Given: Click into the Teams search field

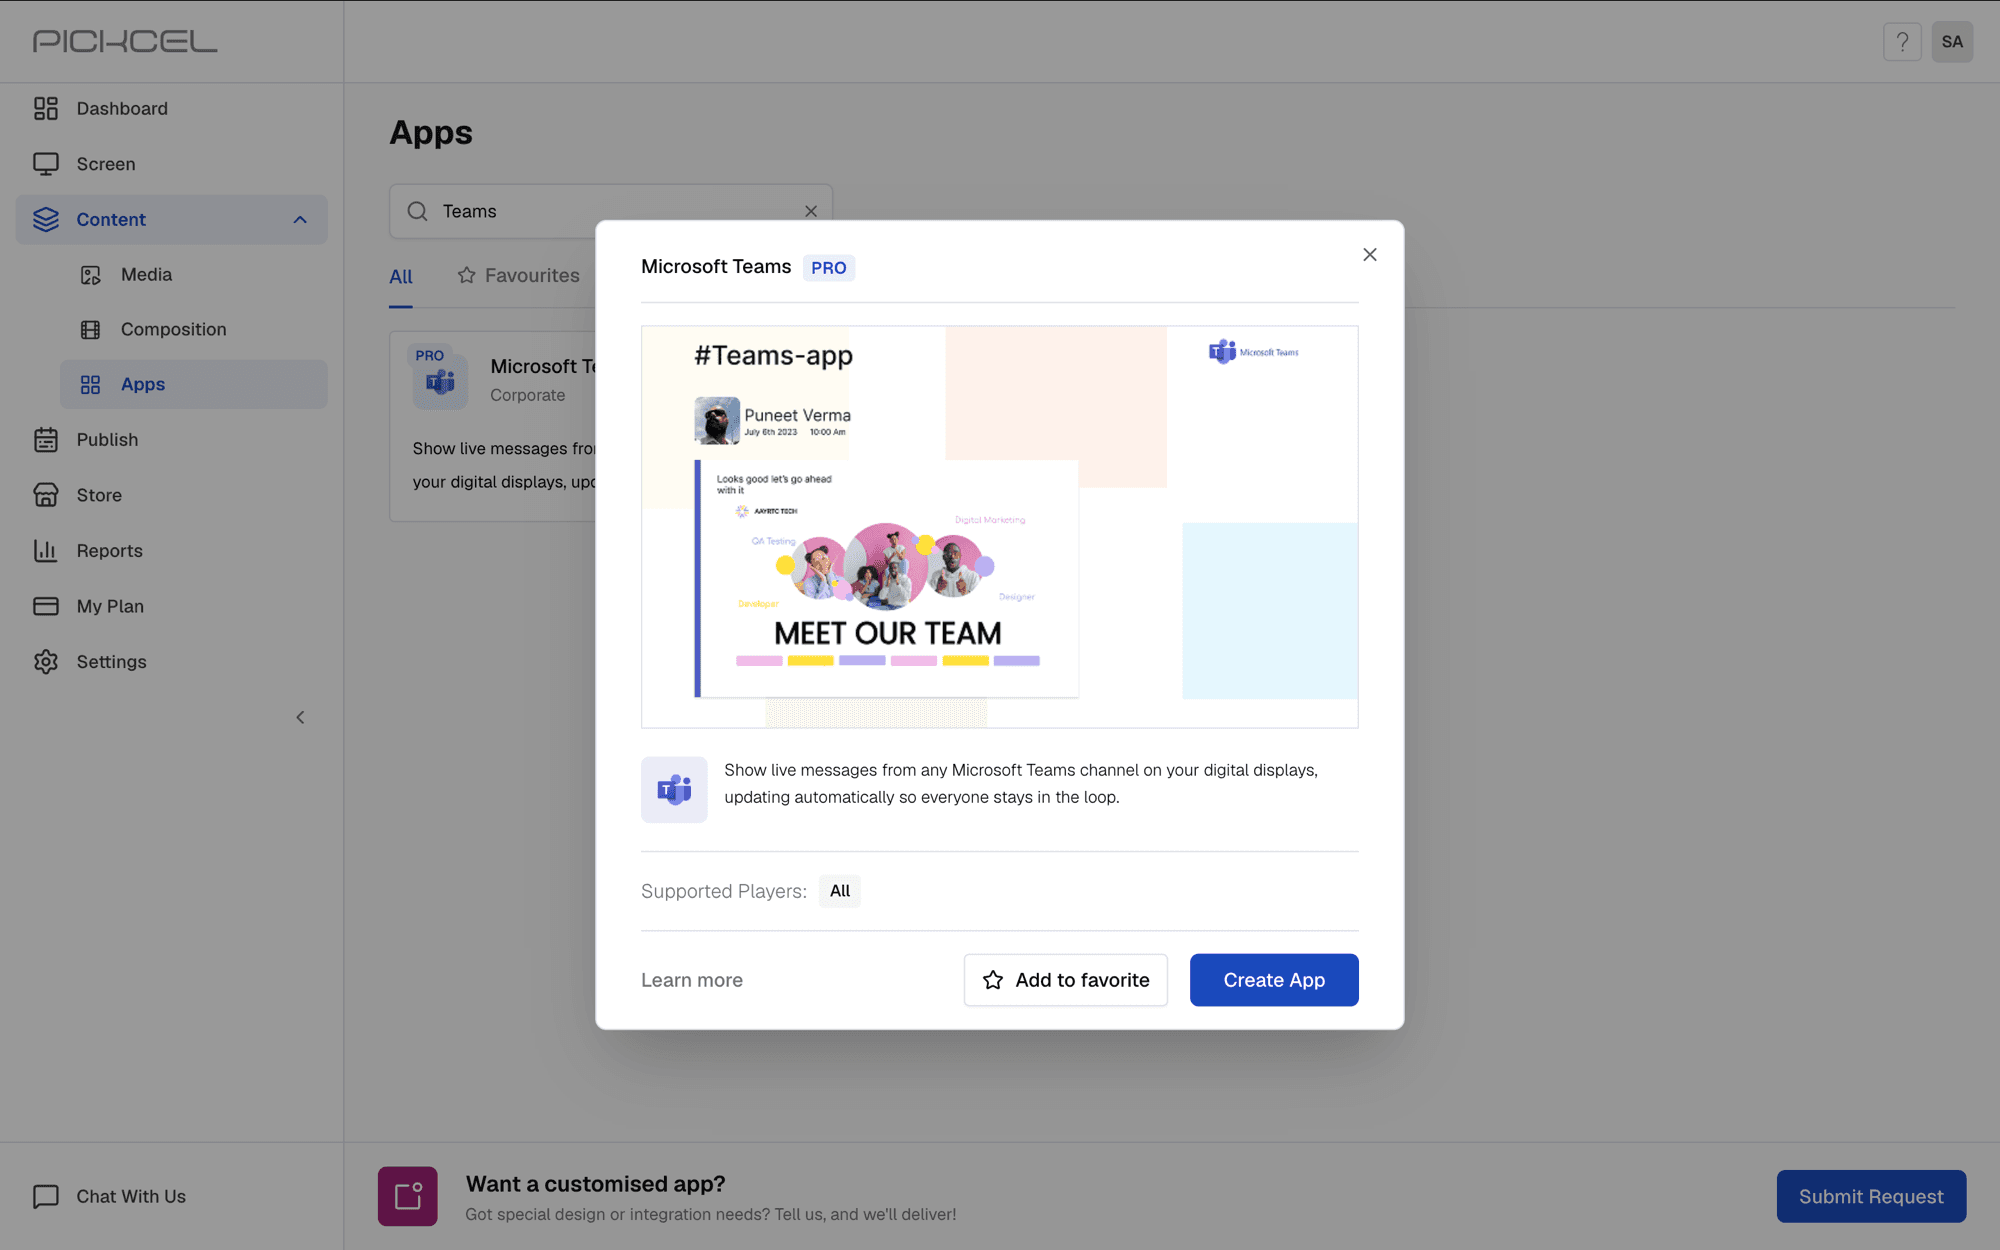Looking at the screenshot, I should pos(611,211).
